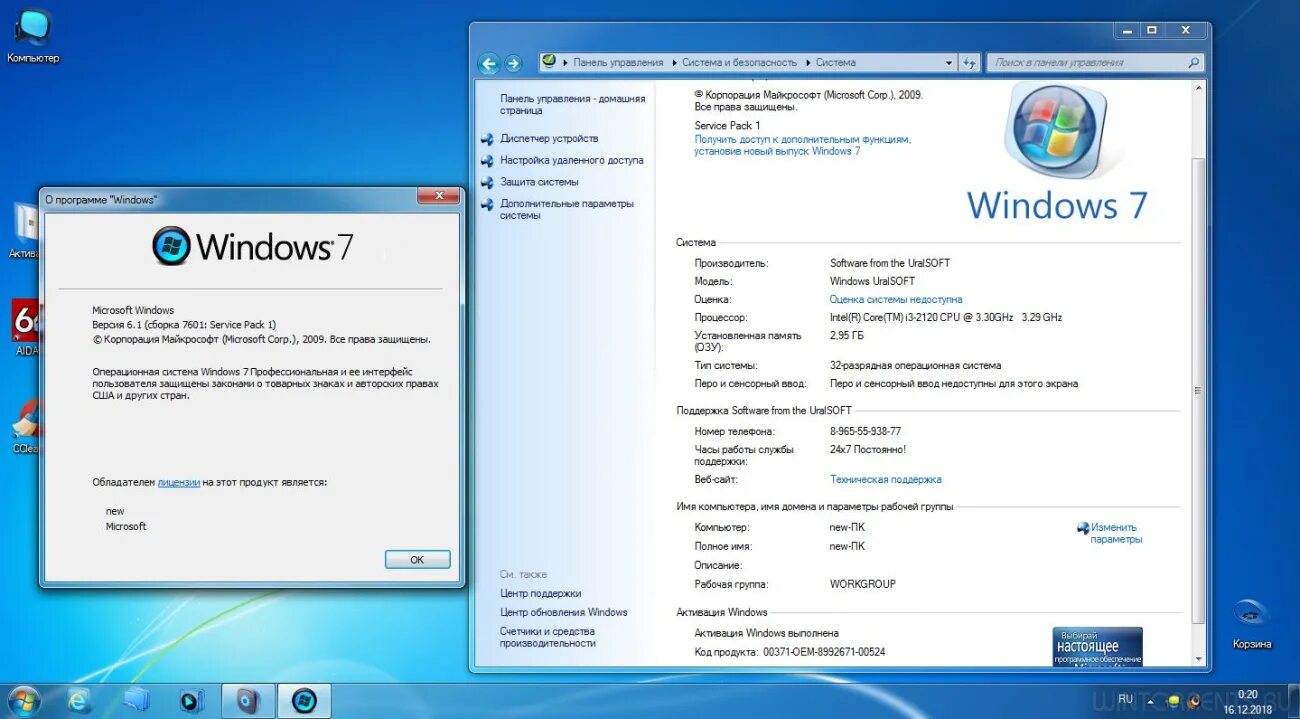Viewport: 1300px width, 719px height.
Task: Click the Версия 6.1 build text
Action: (x=184, y=325)
